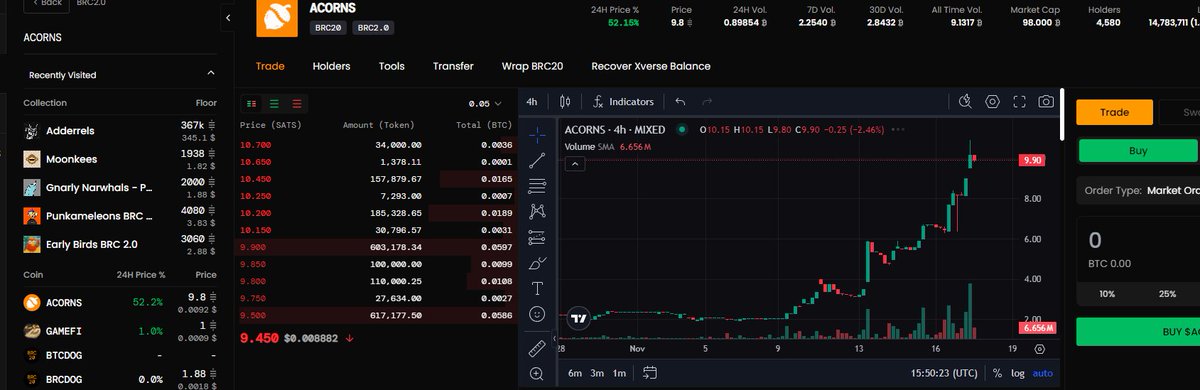Open Early Birds BRC 2.0 collection
This screenshot has height=390, width=1200.
click(120, 244)
